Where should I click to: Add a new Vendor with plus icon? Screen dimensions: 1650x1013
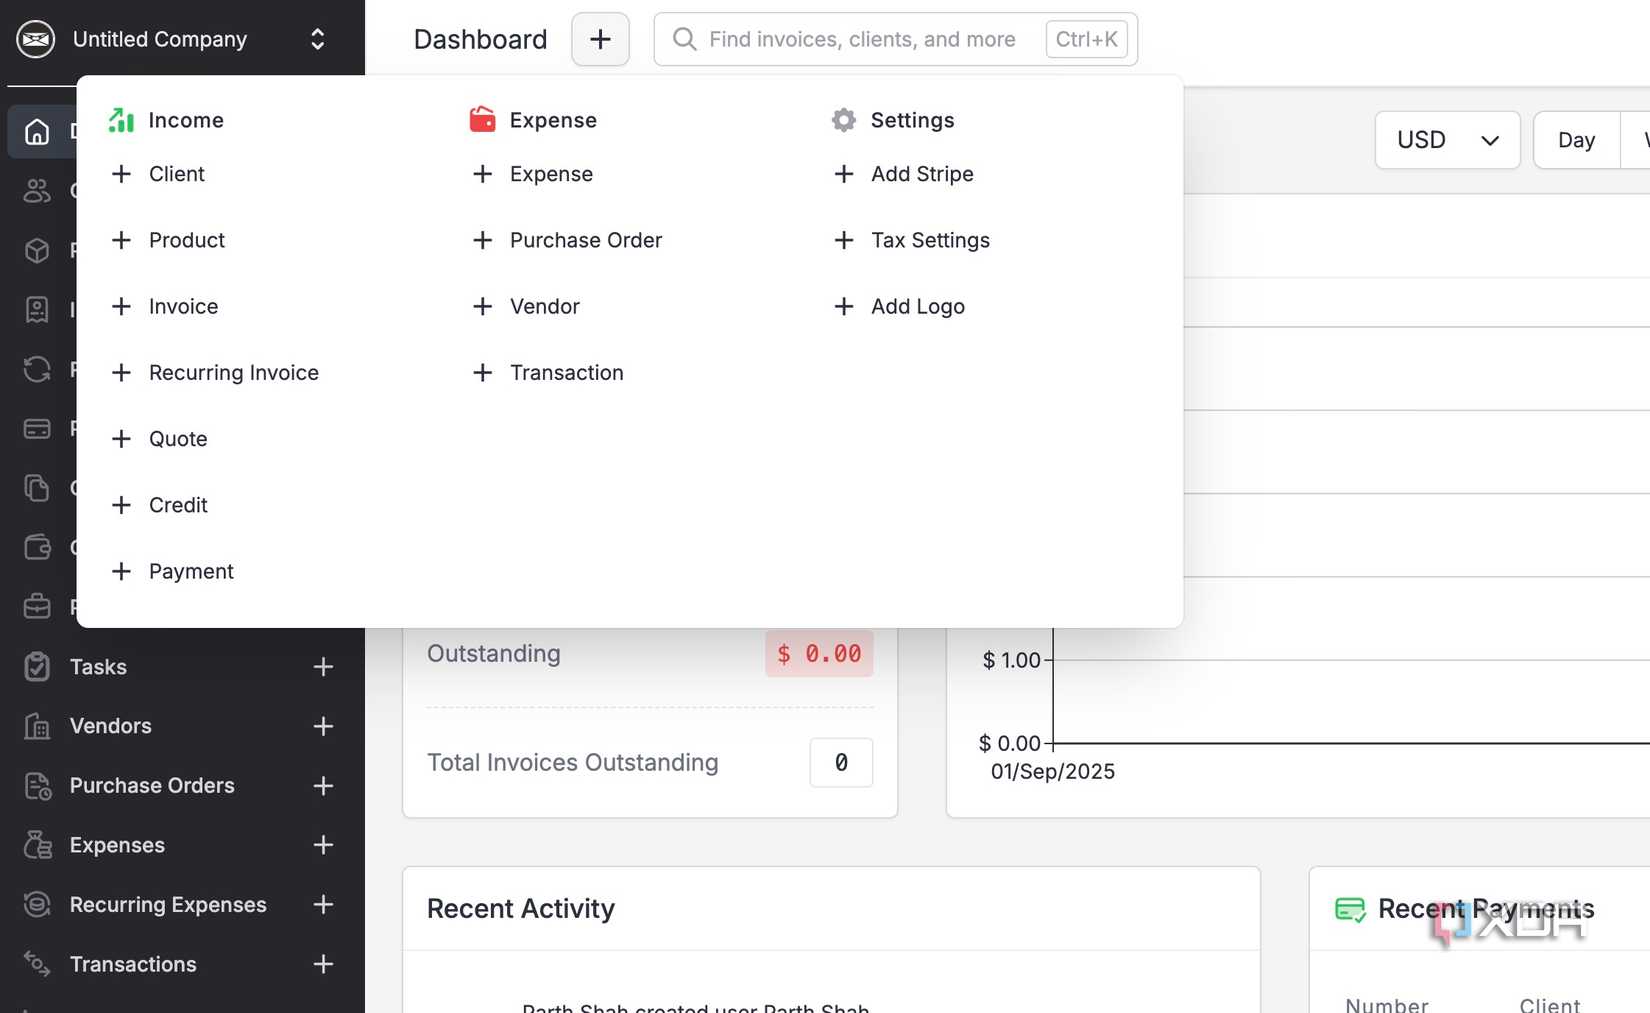323,726
